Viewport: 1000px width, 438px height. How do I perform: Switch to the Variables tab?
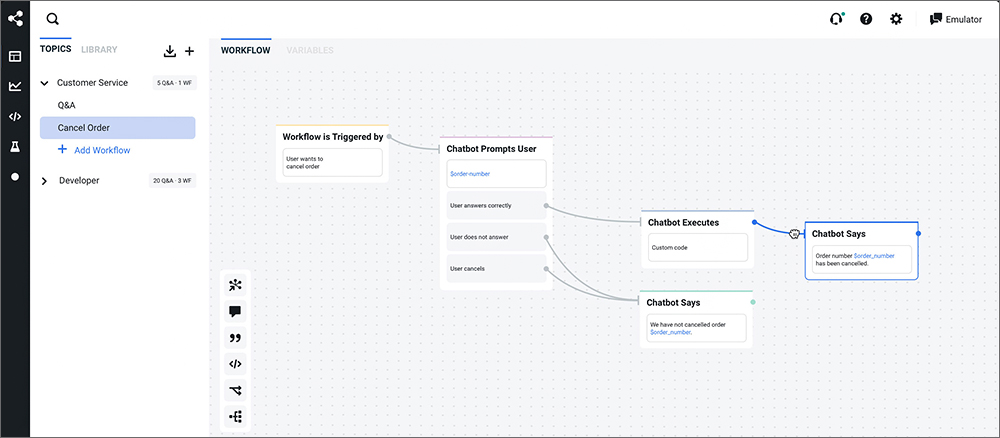310,50
